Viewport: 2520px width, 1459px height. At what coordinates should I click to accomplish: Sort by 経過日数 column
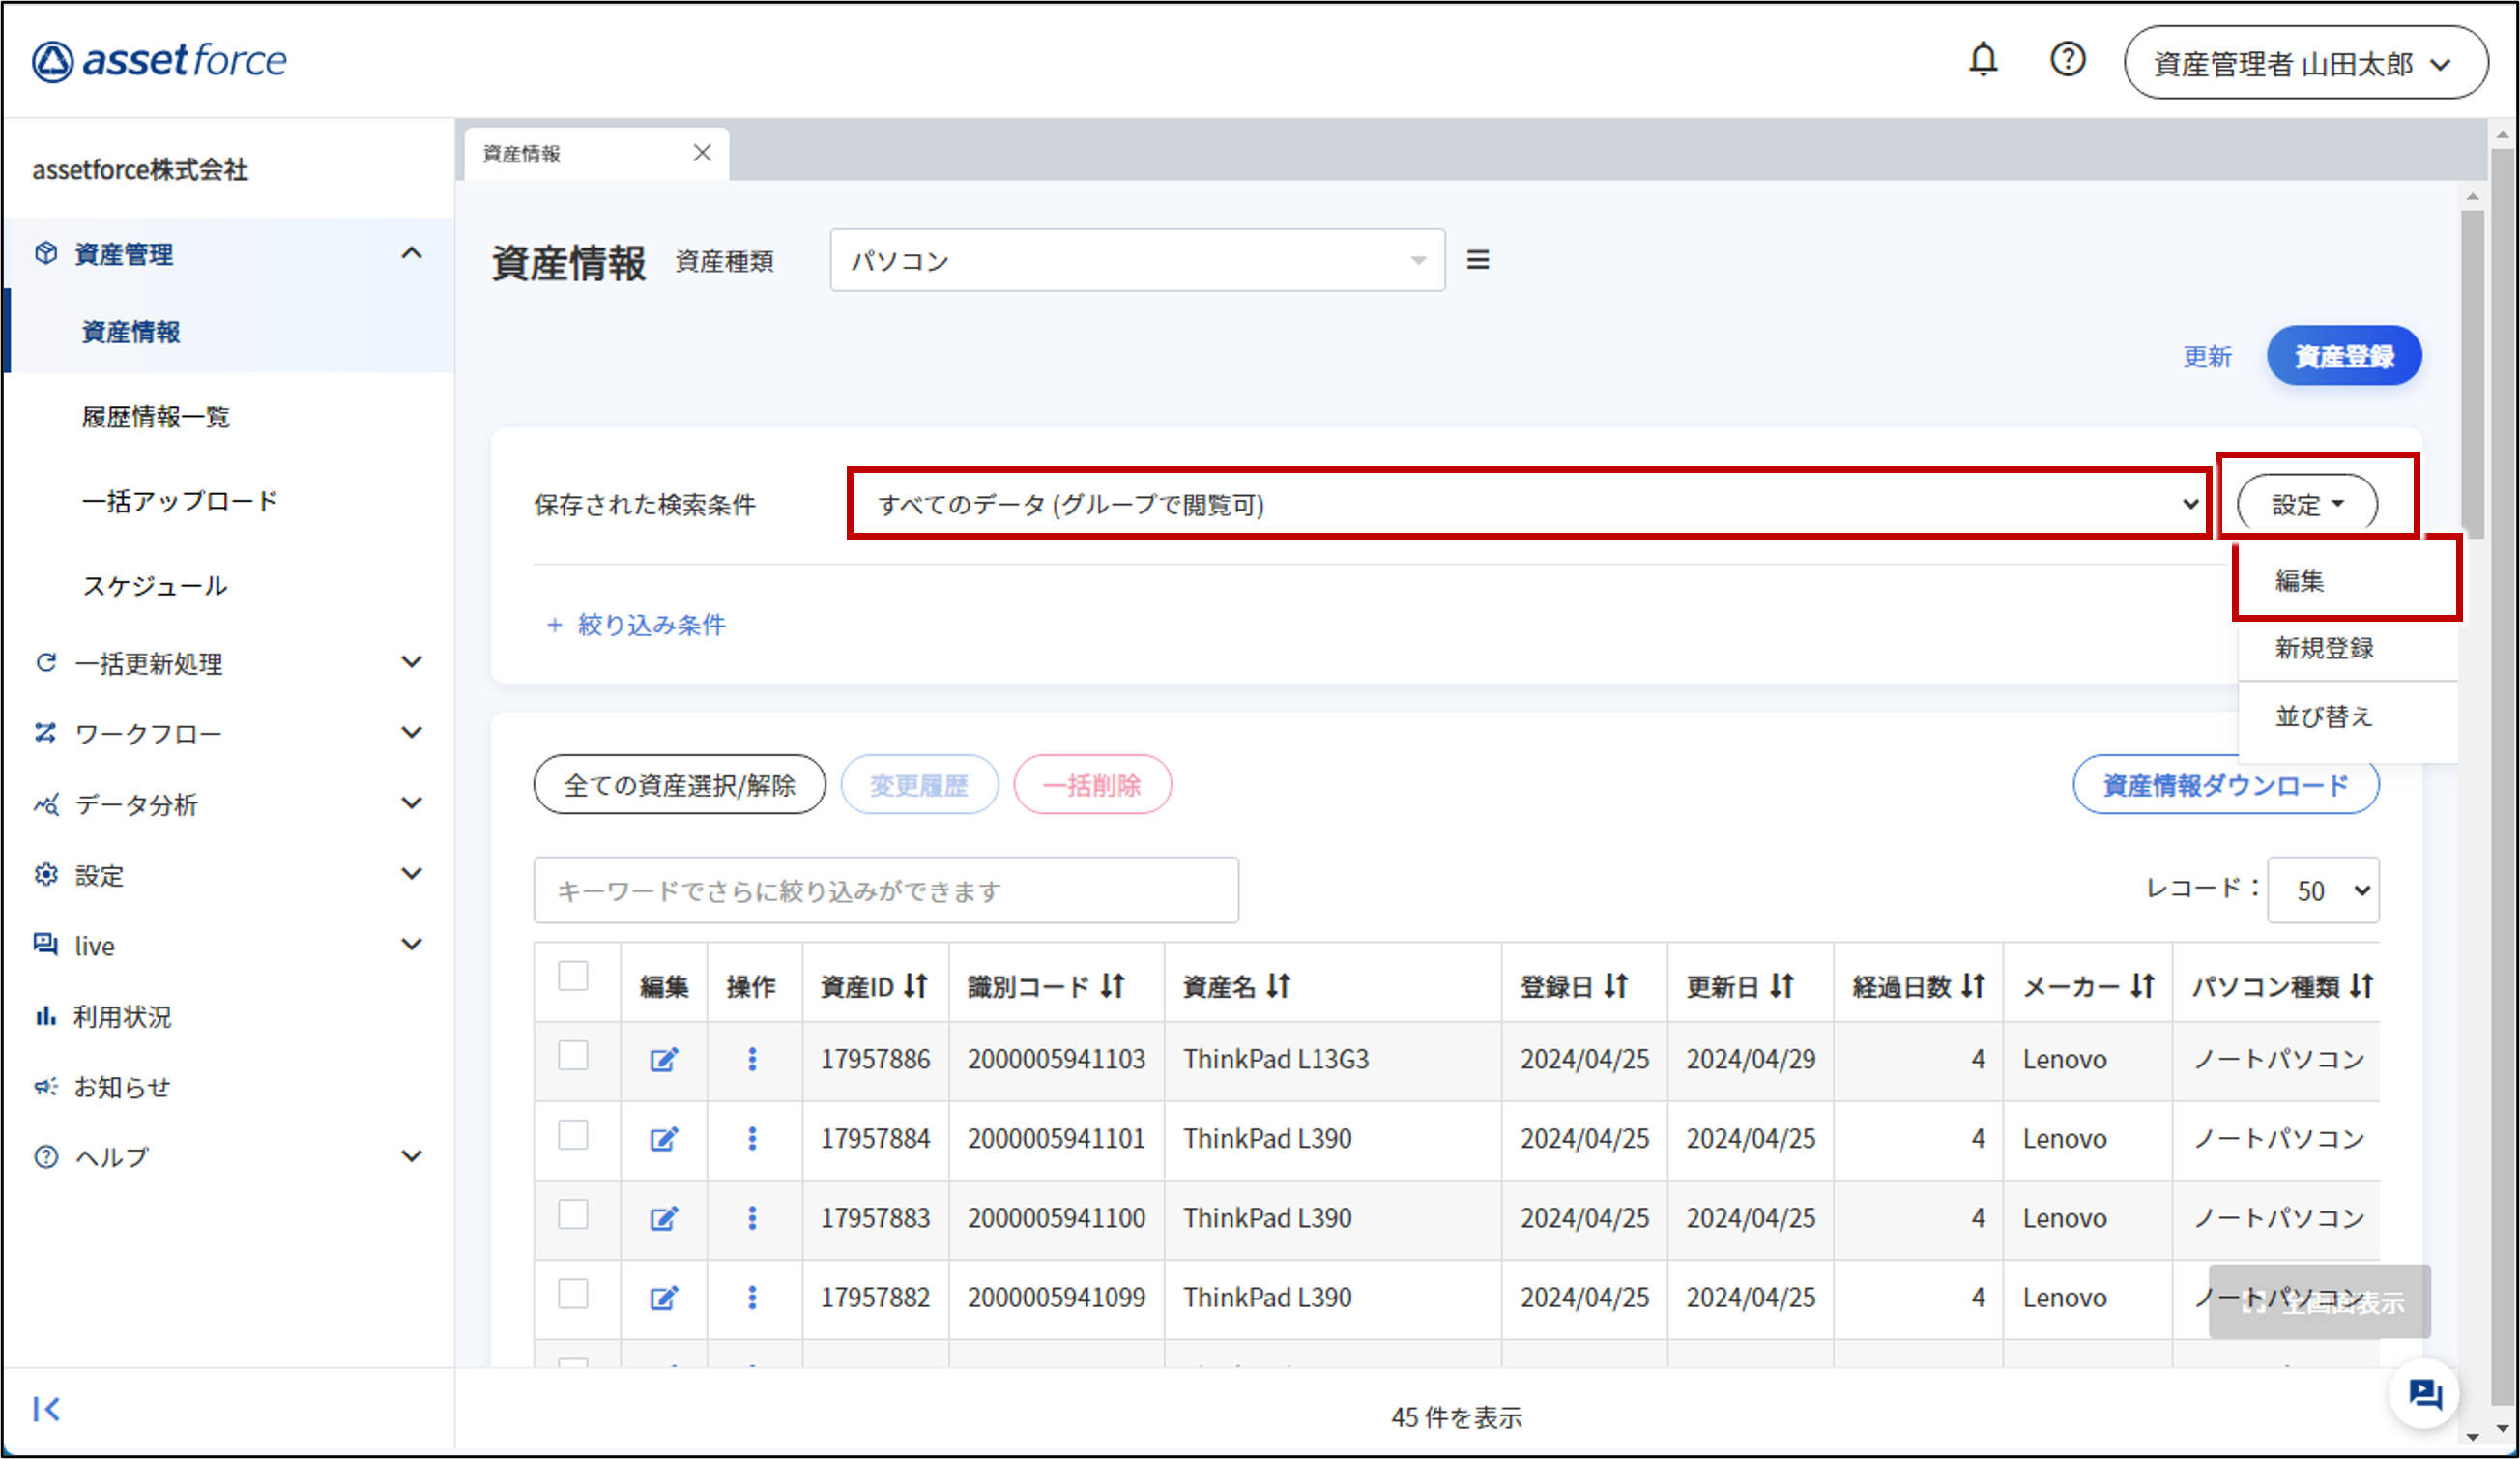[1973, 986]
